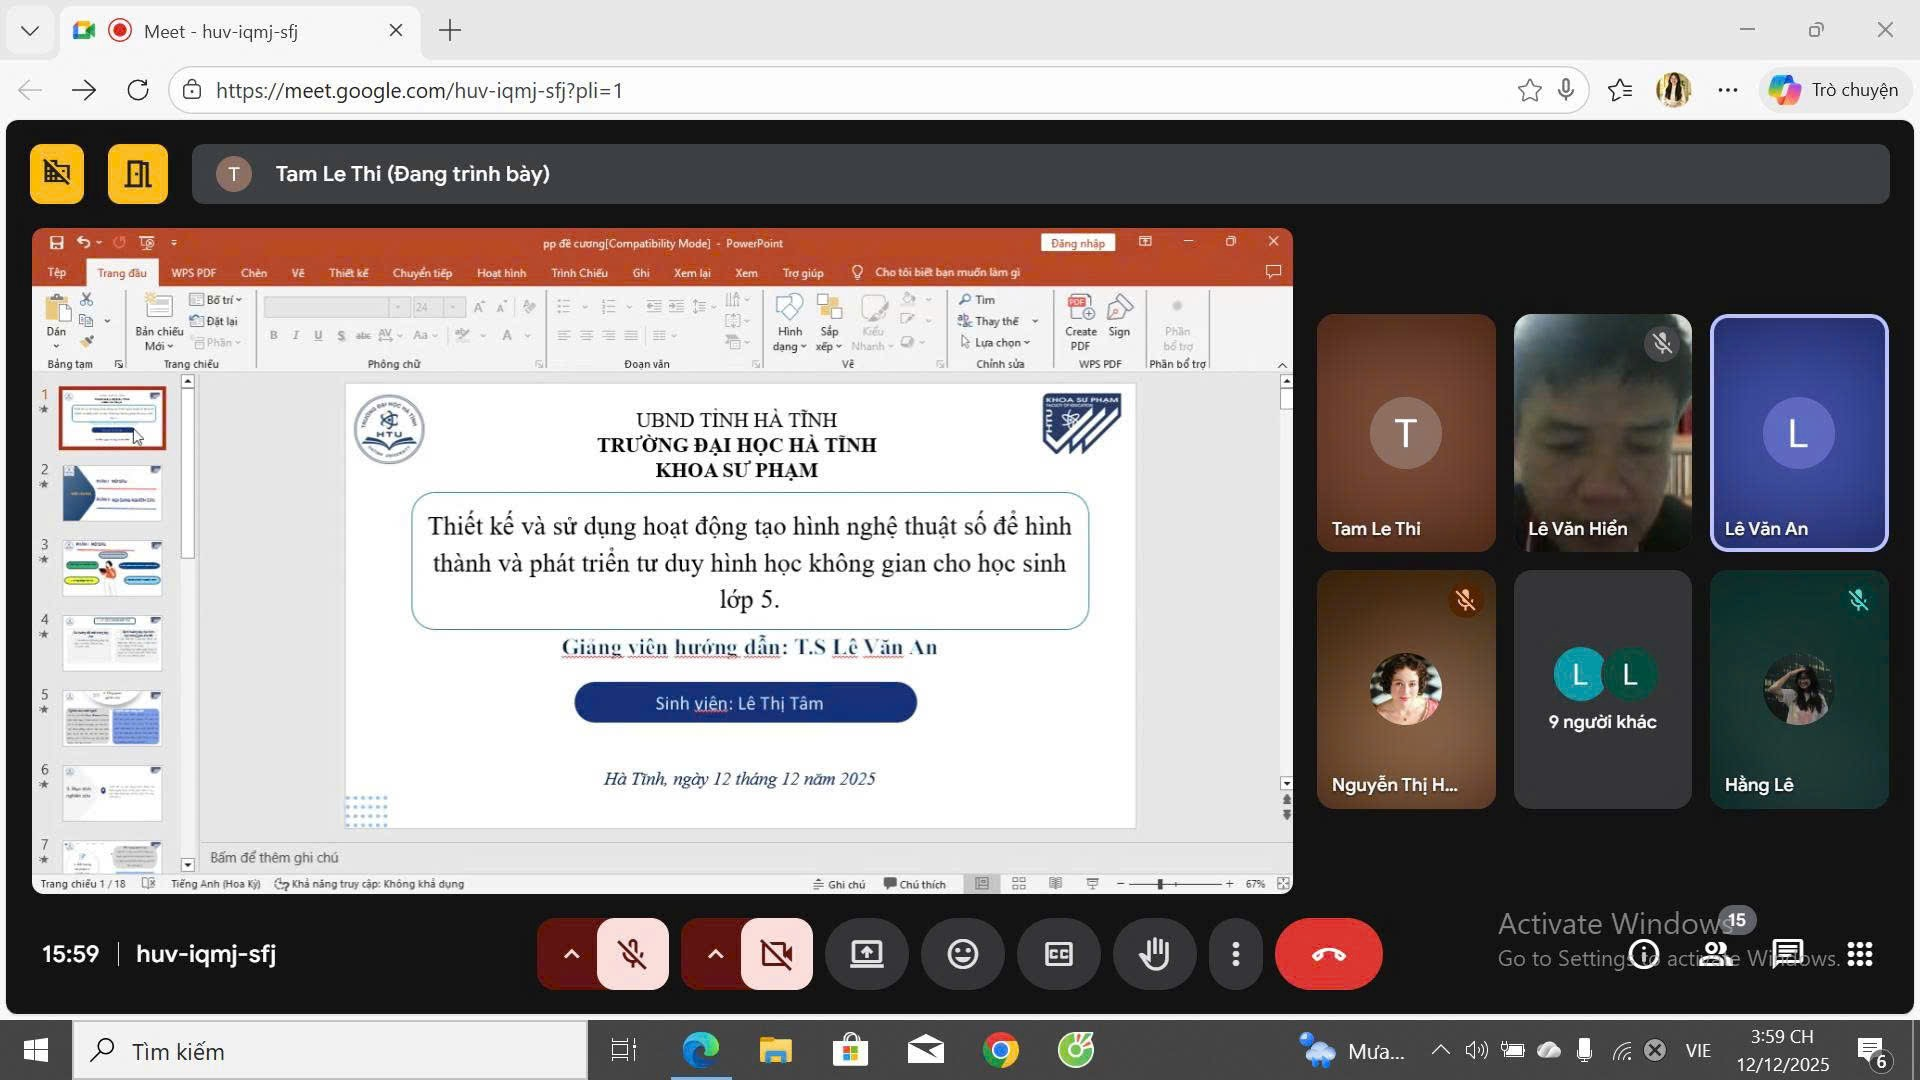Open the chat panel icon

(1787, 954)
